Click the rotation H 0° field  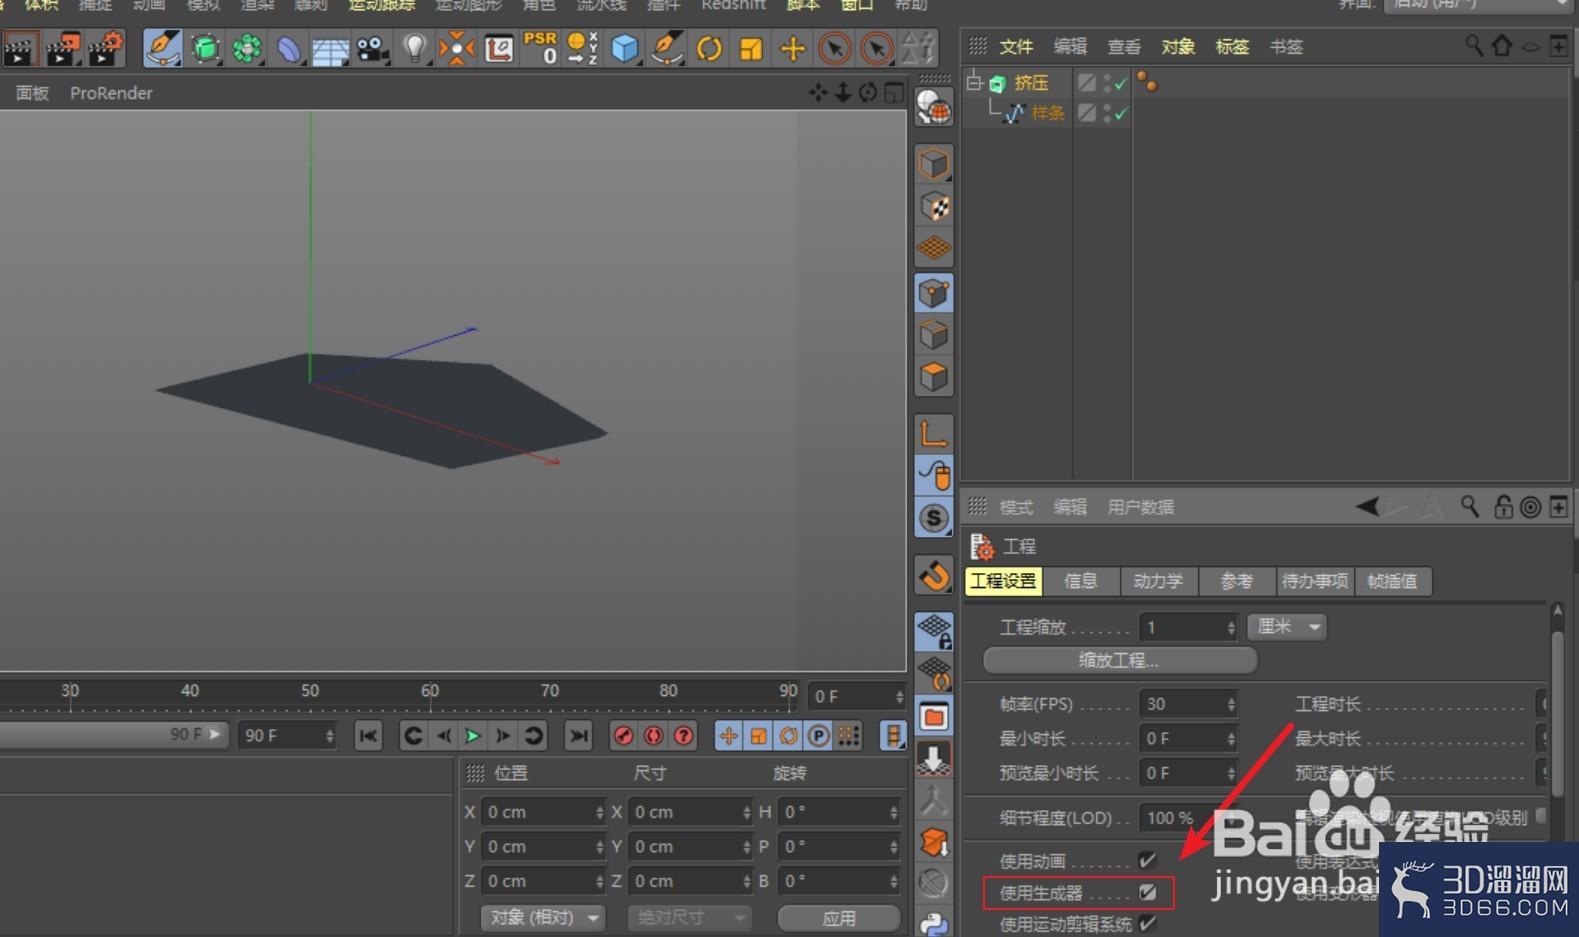[838, 812]
